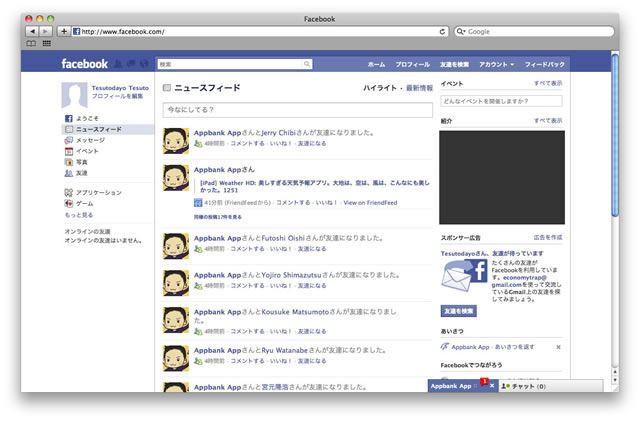The image size is (640, 421).
Task: Click プロフィールを編集 link
Action: [117, 96]
